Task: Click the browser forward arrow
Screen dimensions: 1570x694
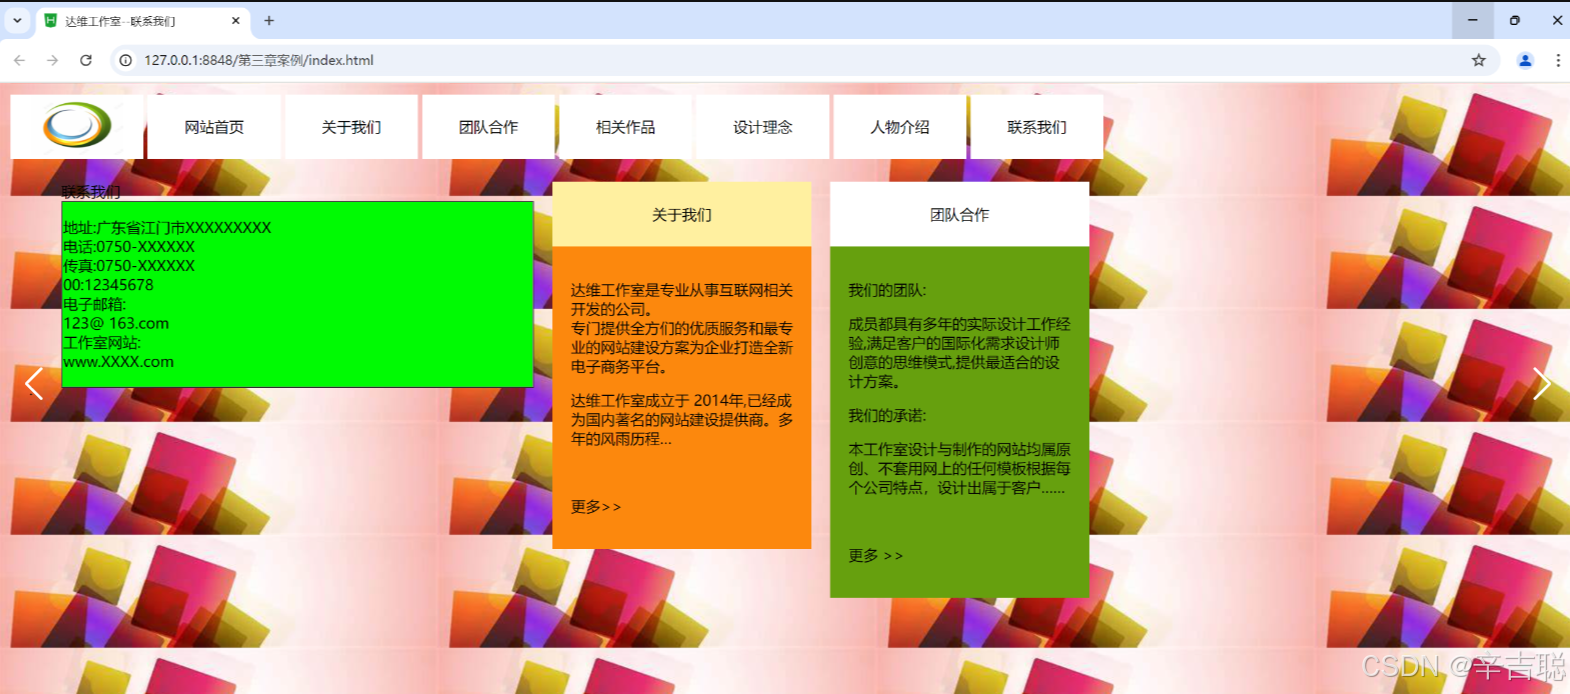Action: click(x=52, y=60)
